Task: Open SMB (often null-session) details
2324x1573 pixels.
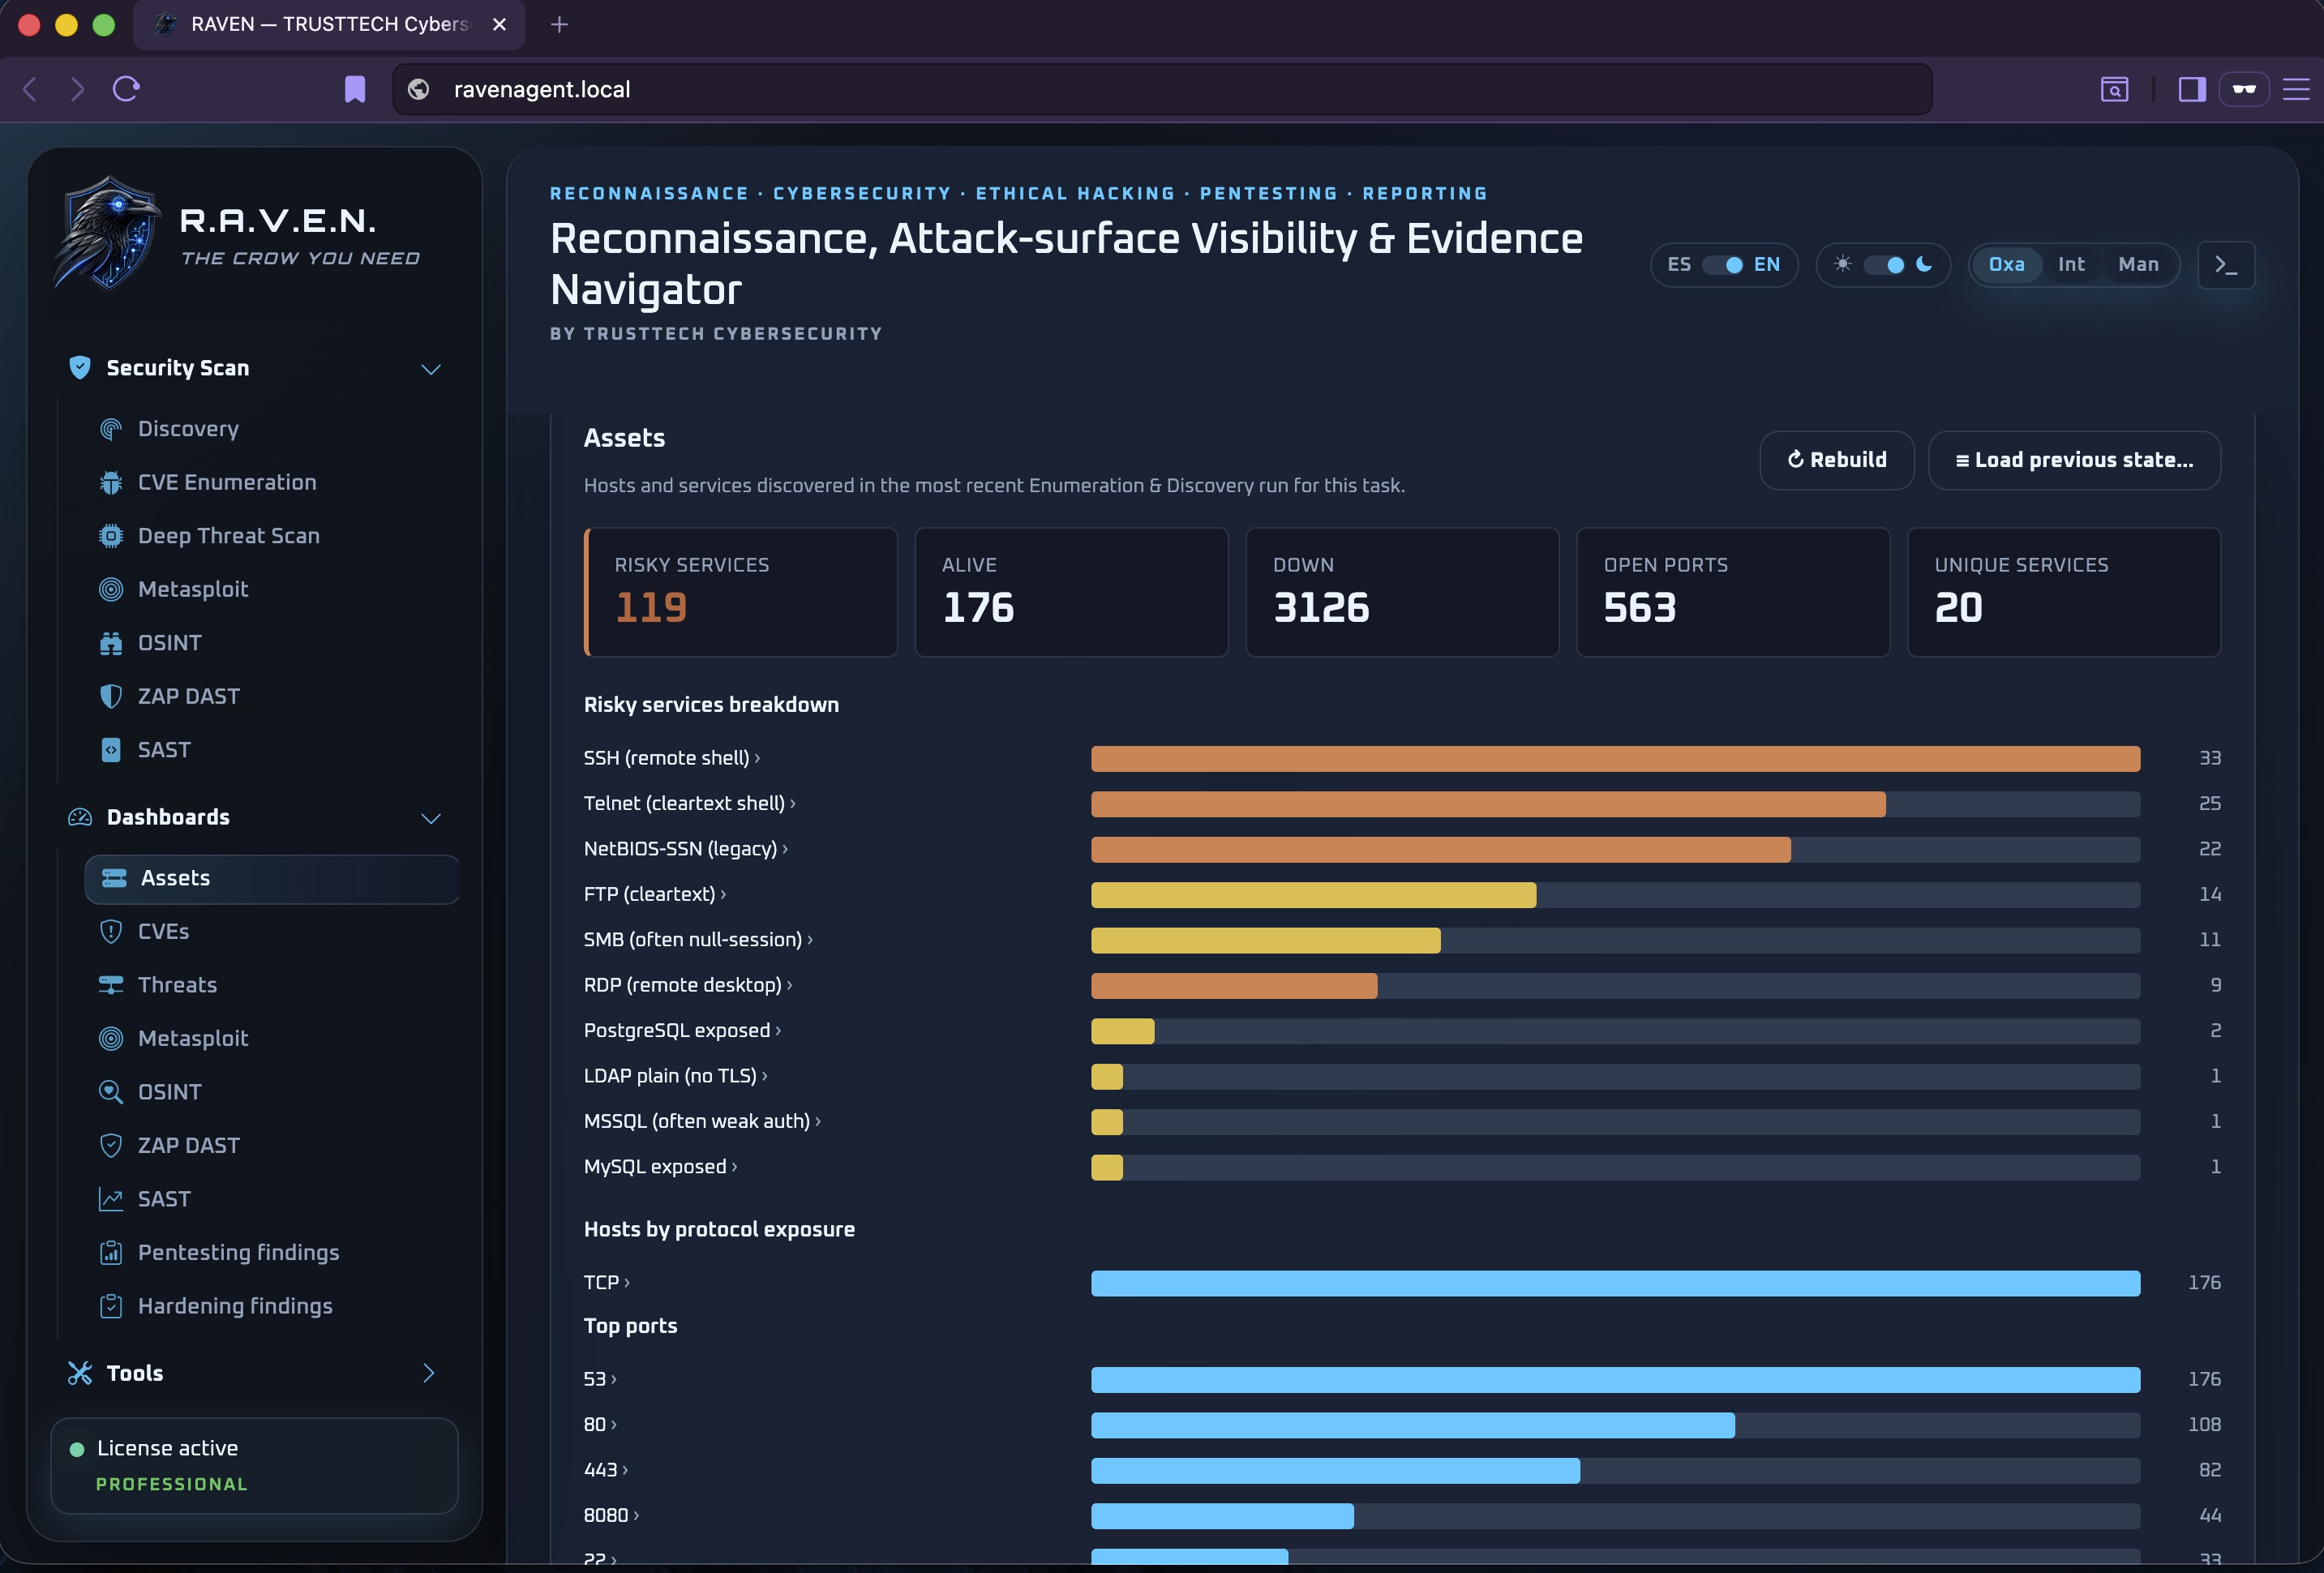Action: [698, 940]
